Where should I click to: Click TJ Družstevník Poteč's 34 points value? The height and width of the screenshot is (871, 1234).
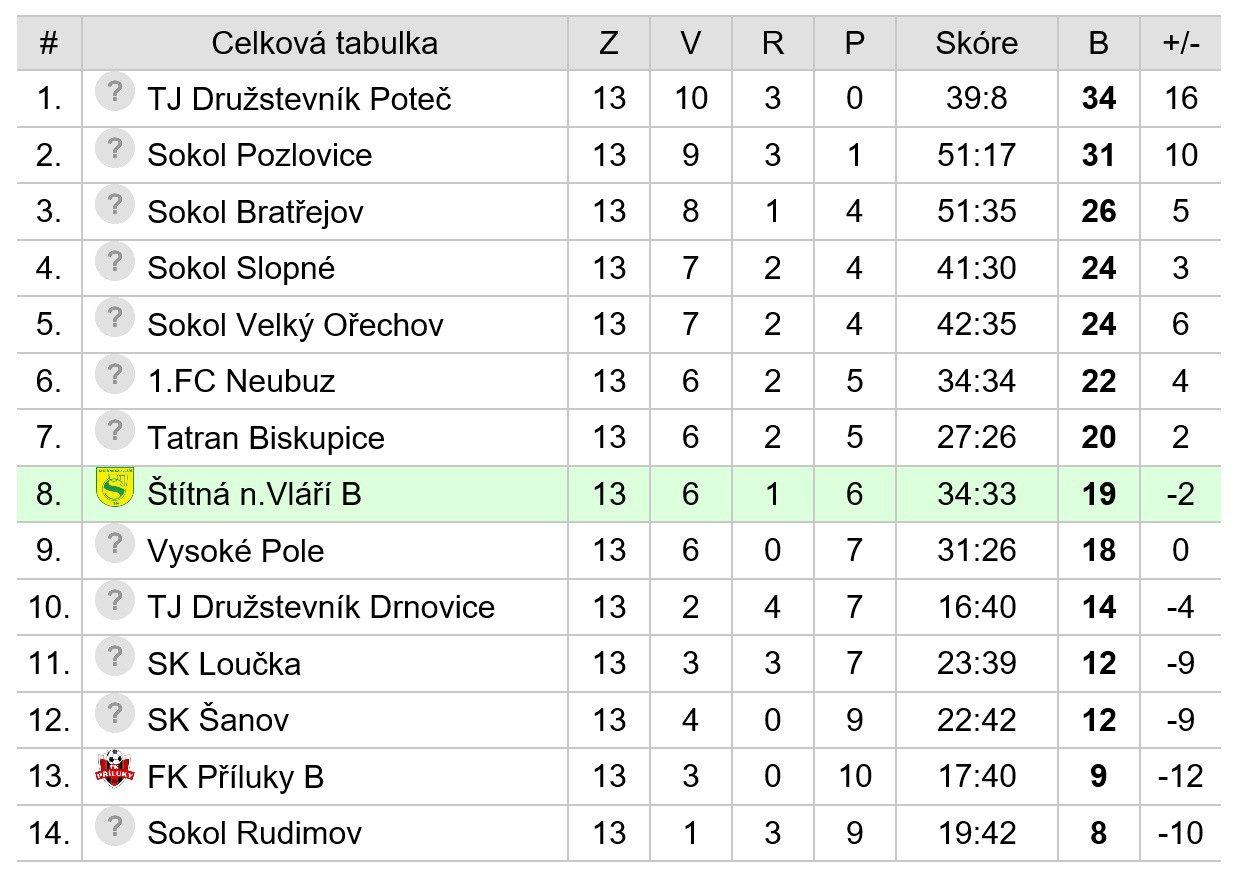click(x=1098, y=98)
